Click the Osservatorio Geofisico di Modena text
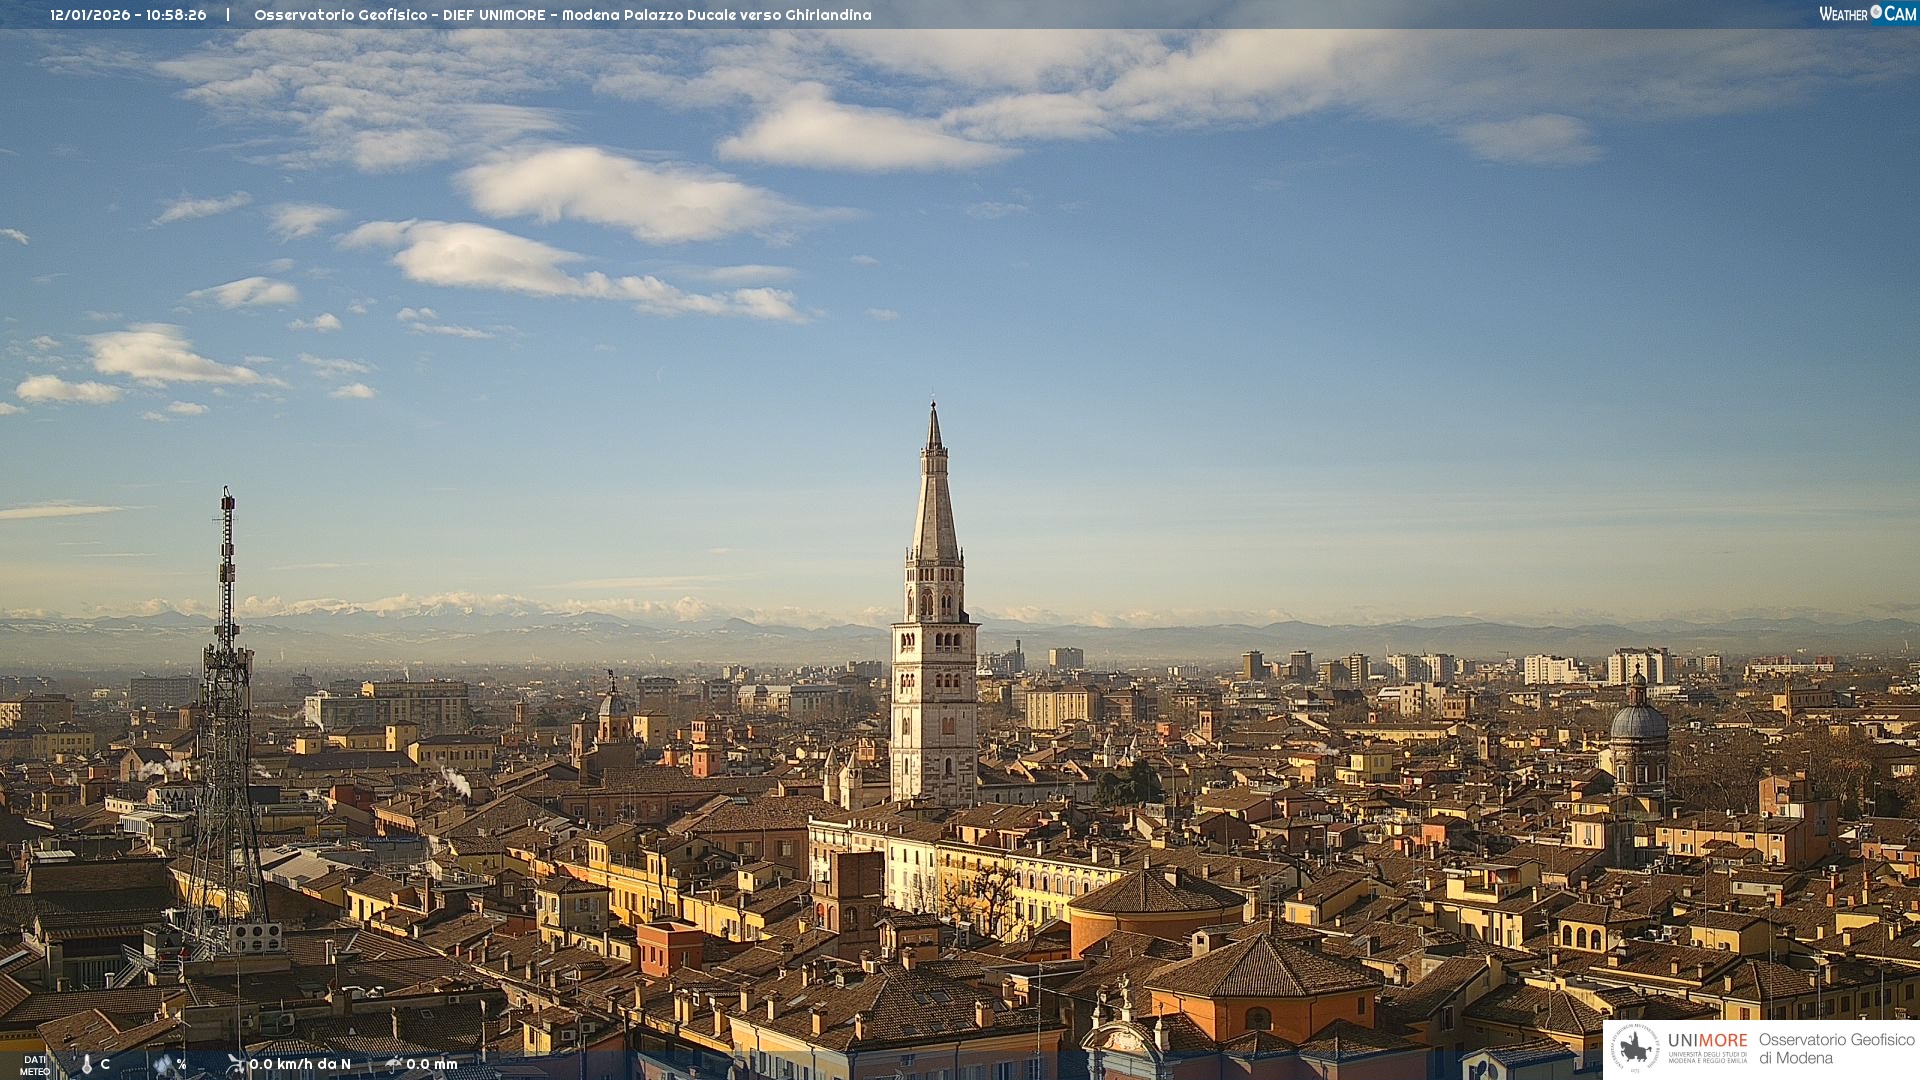This screenshot has width=1920, height=1080. [x=1836, y=1049]
